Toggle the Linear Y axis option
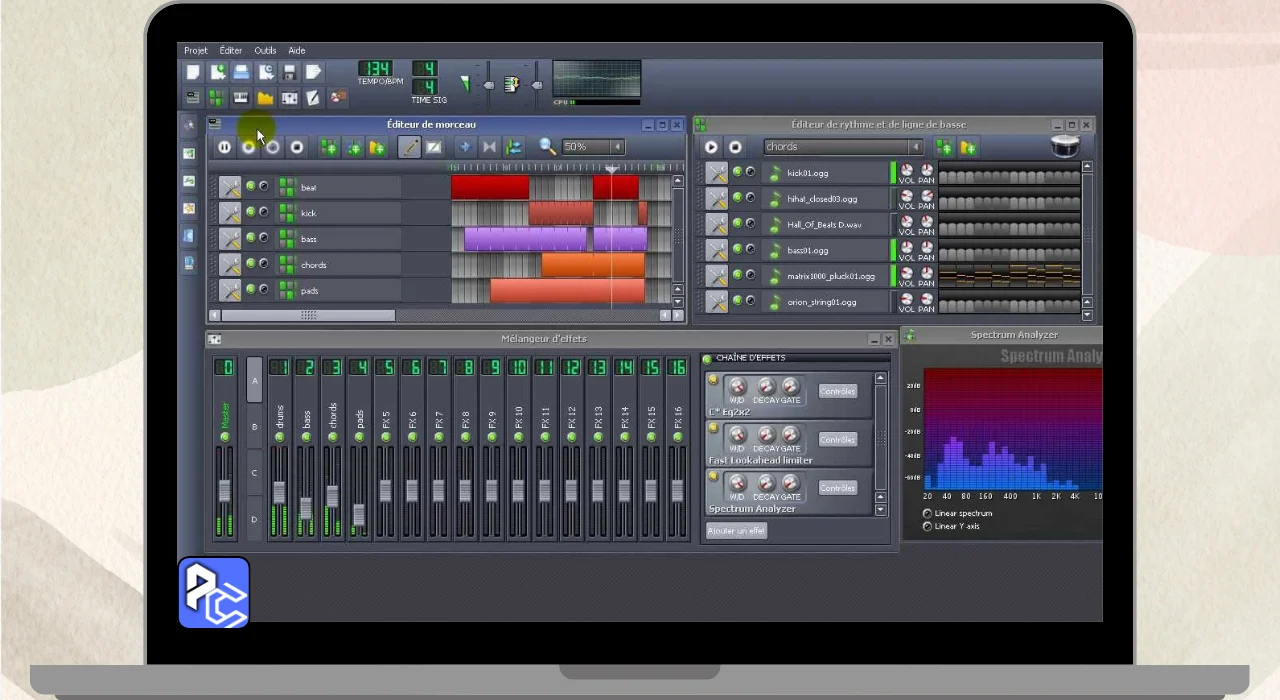The width and height of the screenshot is (1280, 700). click(x=927, y=526)
